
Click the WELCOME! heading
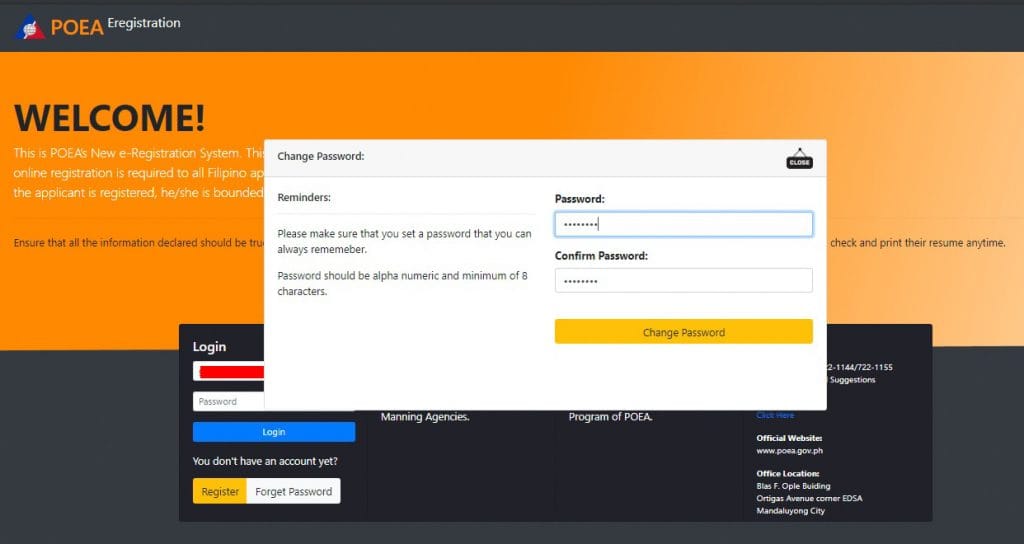coord(110,118)
